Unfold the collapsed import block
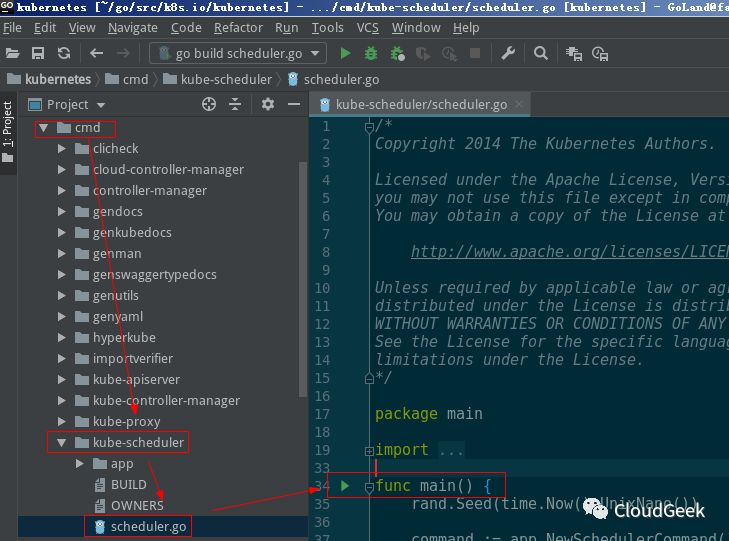 pos(369,451)
